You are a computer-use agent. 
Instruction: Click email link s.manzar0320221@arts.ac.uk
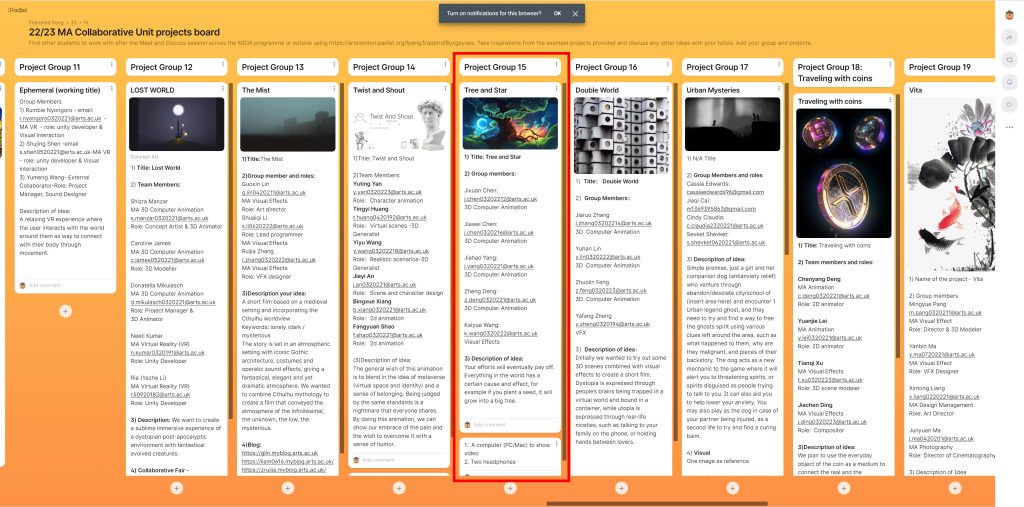[x=169, y=218]
